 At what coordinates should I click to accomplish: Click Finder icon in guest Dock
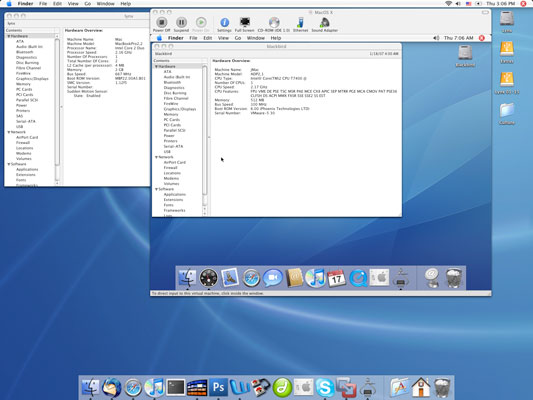click(x=187, y=278)
